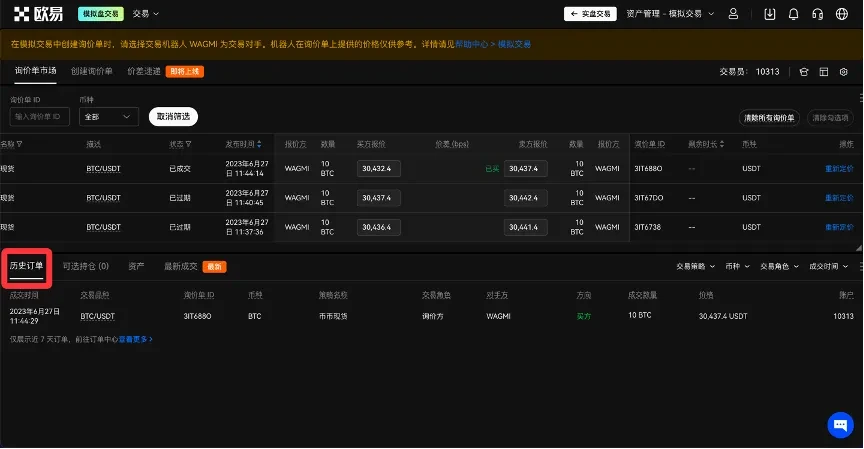This screenshot has width=864, height=449.
Task: Click the tutorial graduation cap icon
Action: [802, 72]
